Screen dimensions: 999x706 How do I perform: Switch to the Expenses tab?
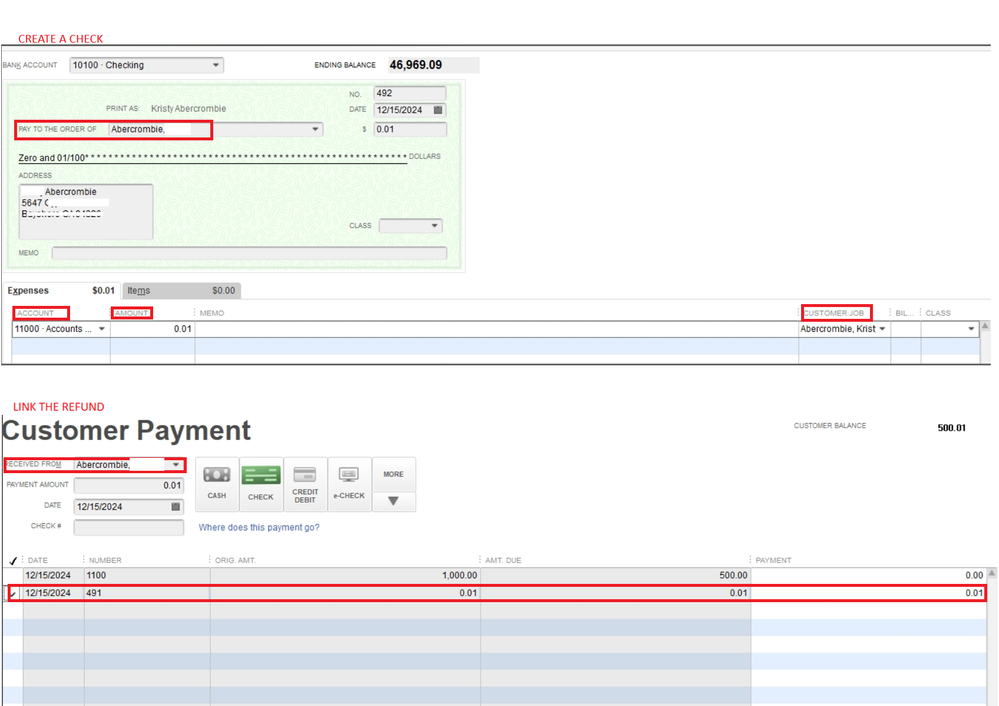61,291
